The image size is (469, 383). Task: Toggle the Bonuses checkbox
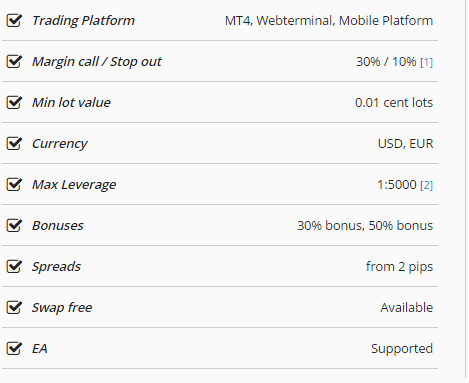(x=14, y=226)
